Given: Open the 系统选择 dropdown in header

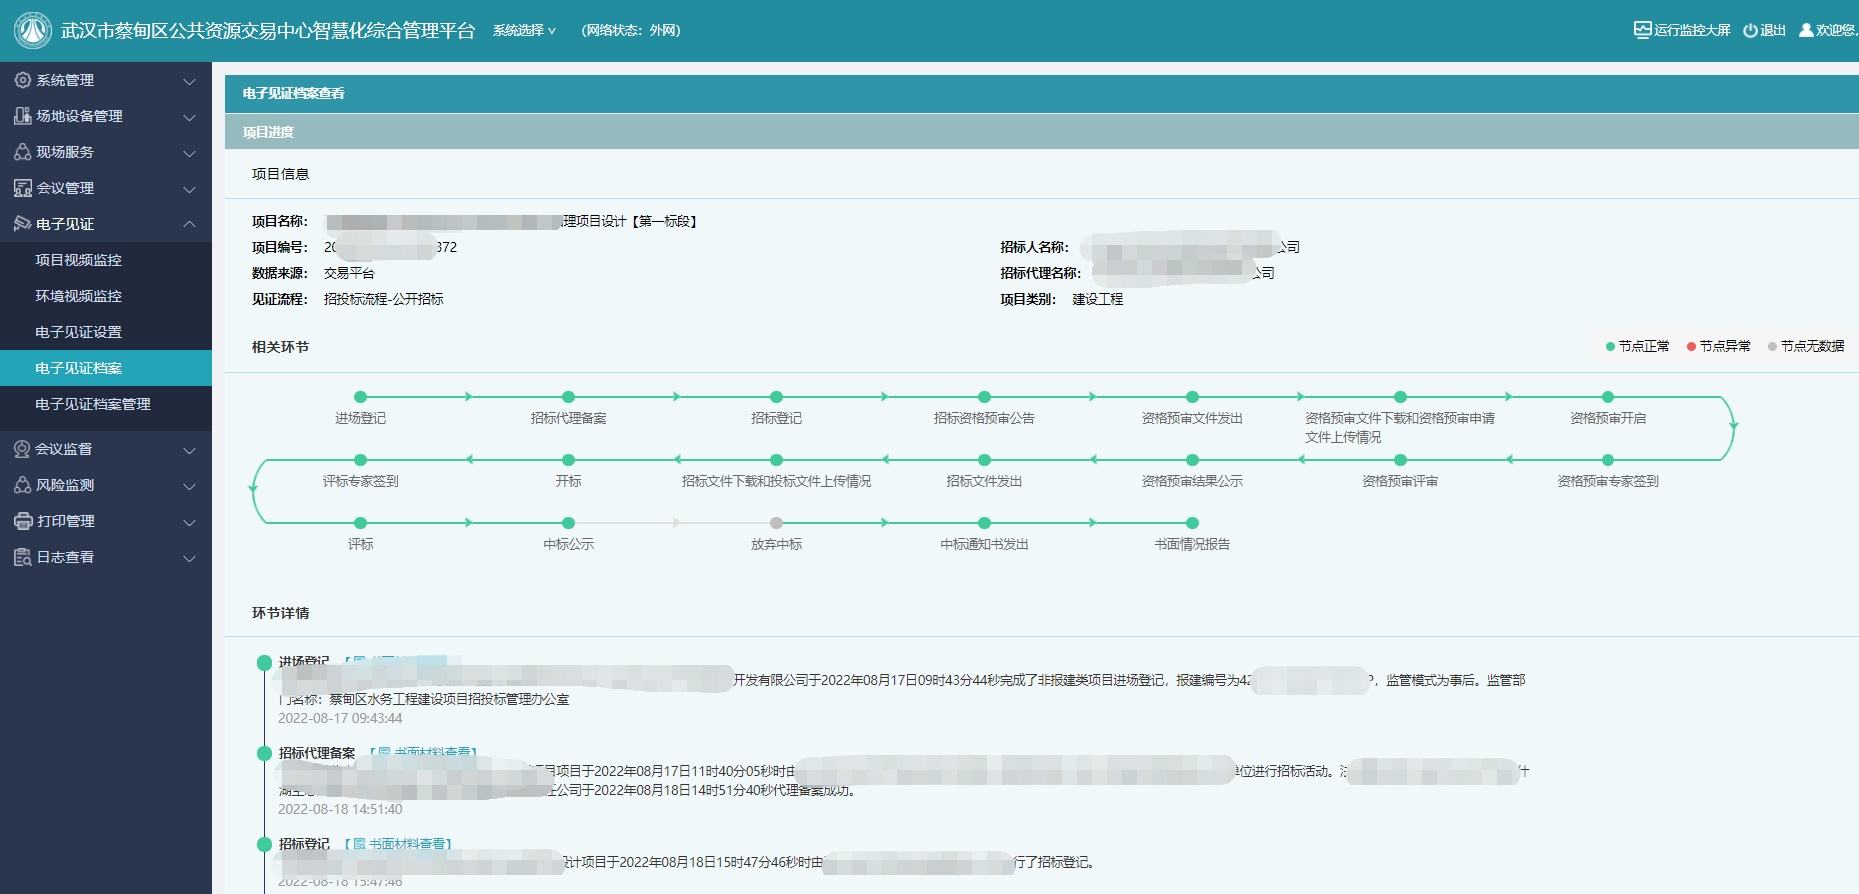Looking at the screenshot, I should point(524,30).
